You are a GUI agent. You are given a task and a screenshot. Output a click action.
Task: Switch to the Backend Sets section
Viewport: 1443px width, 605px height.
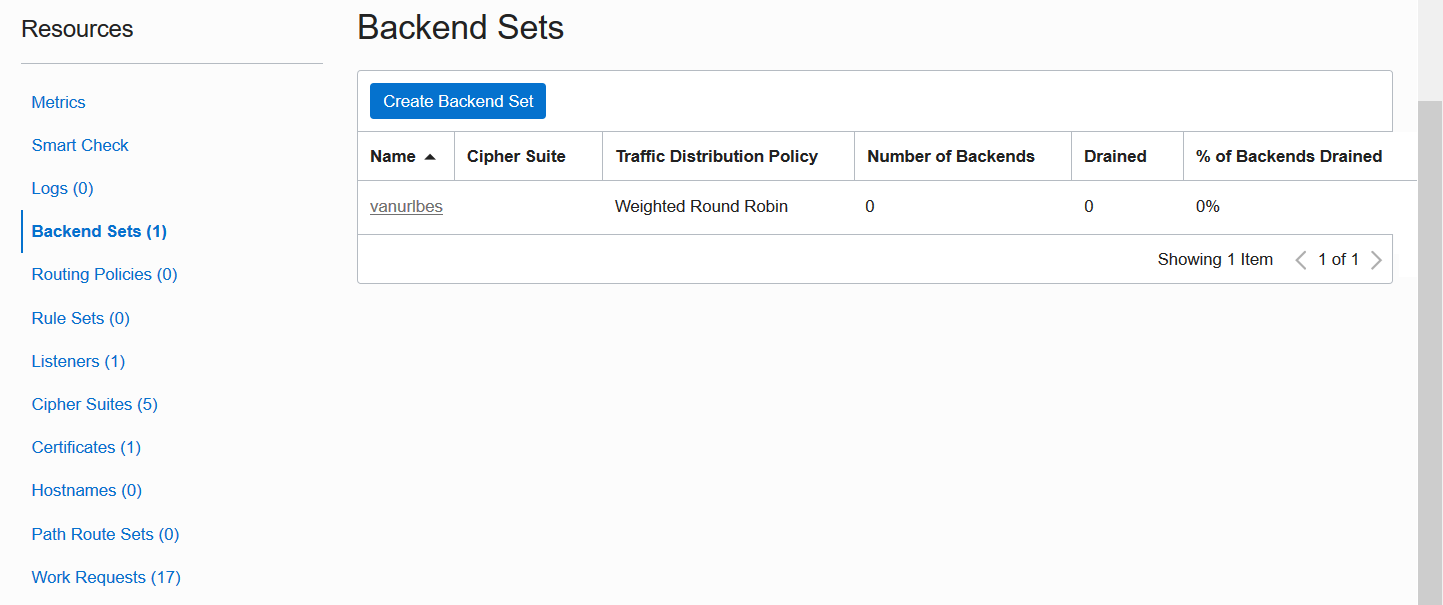[98, 231]
